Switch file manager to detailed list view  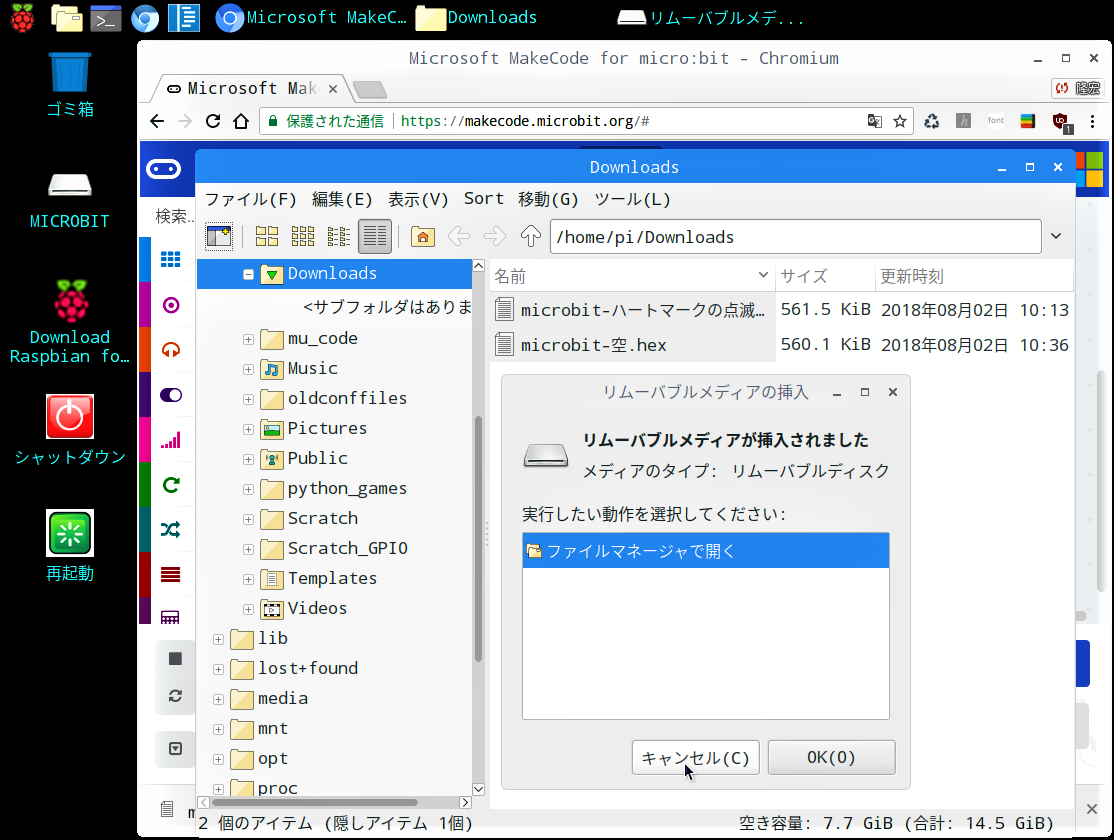click(x=374, y=236)
